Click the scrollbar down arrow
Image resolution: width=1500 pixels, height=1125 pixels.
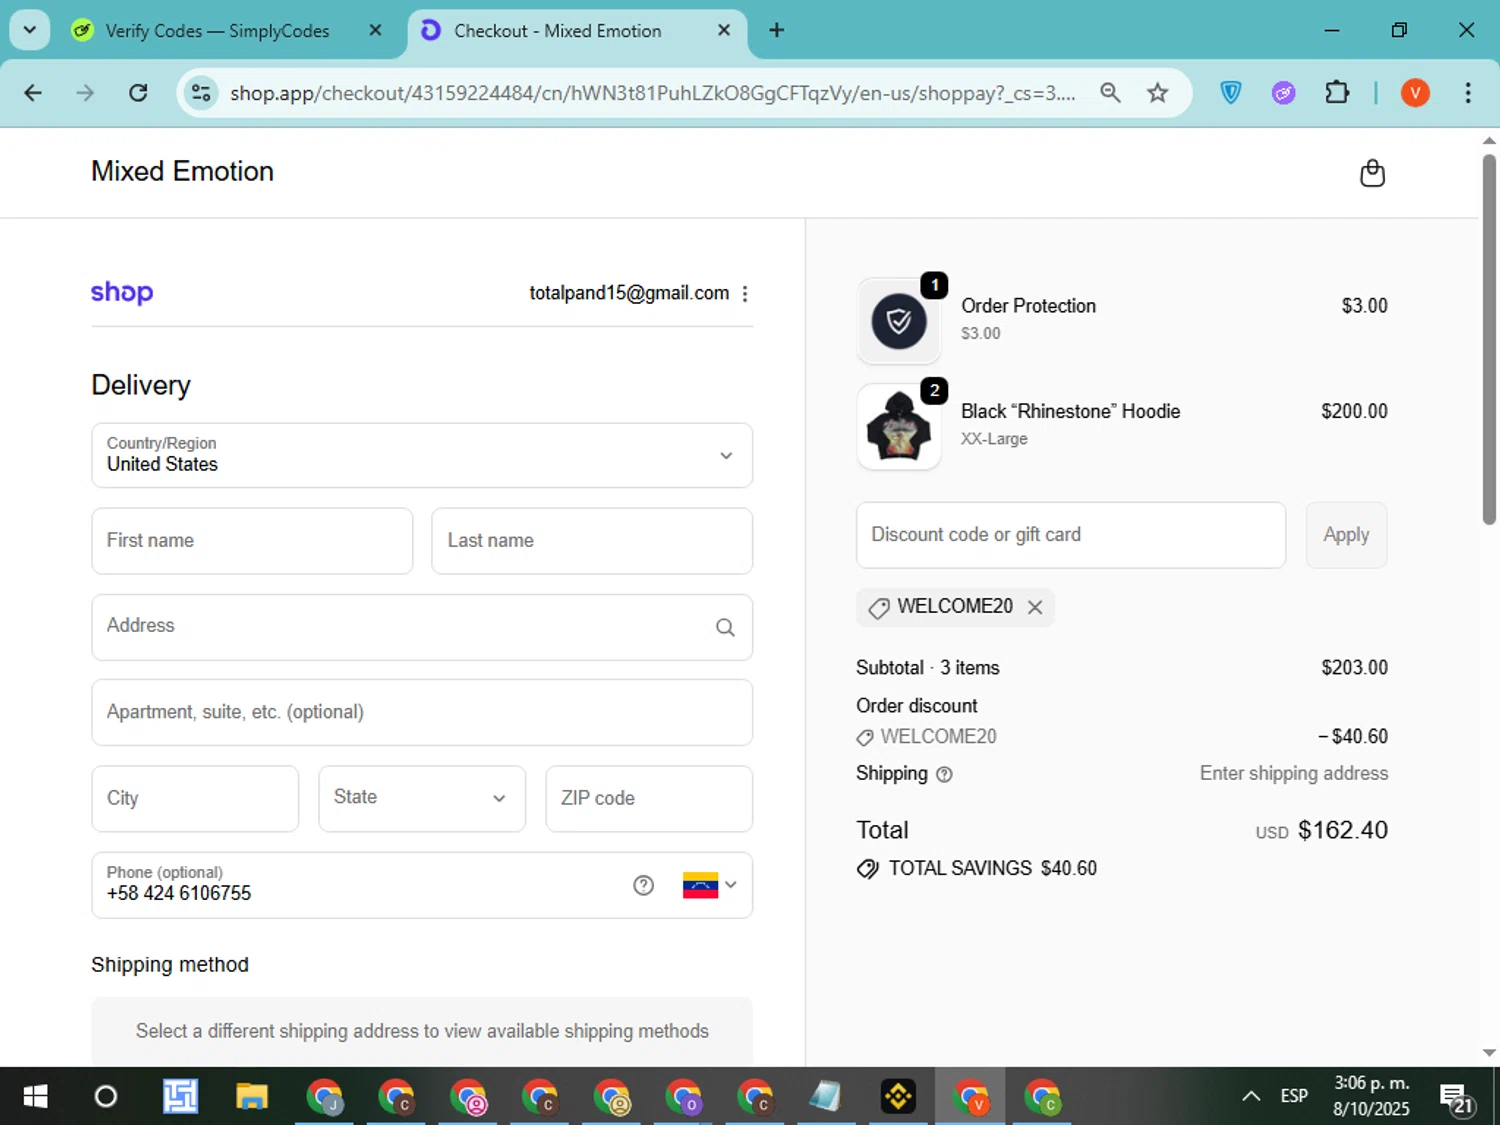pyautogui.click(x=1489, y=1053)
